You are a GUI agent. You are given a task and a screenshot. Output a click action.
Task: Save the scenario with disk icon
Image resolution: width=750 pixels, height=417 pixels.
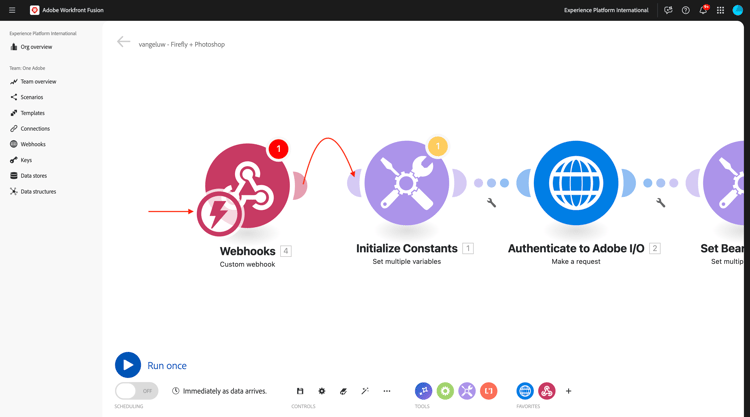click(300, 391)
